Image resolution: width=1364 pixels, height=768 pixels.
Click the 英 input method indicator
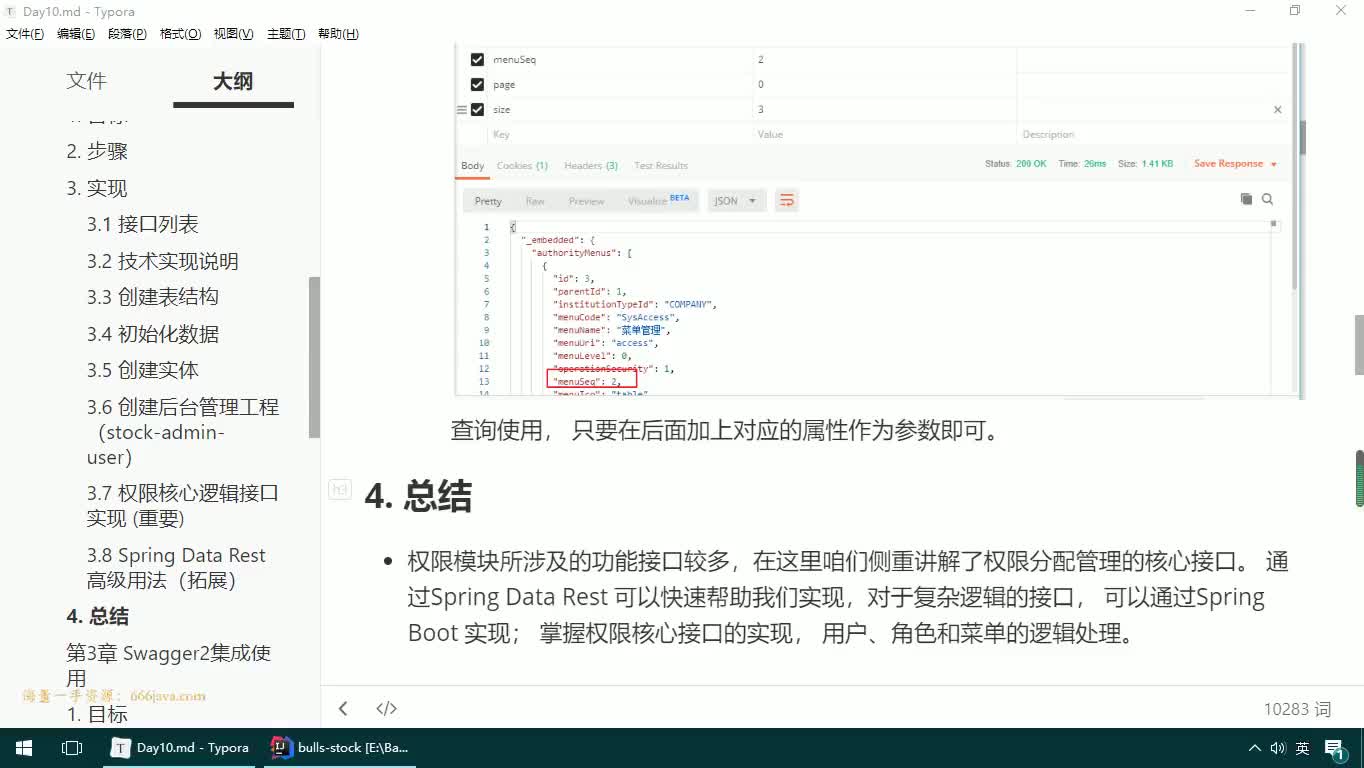pos(1303,748)
